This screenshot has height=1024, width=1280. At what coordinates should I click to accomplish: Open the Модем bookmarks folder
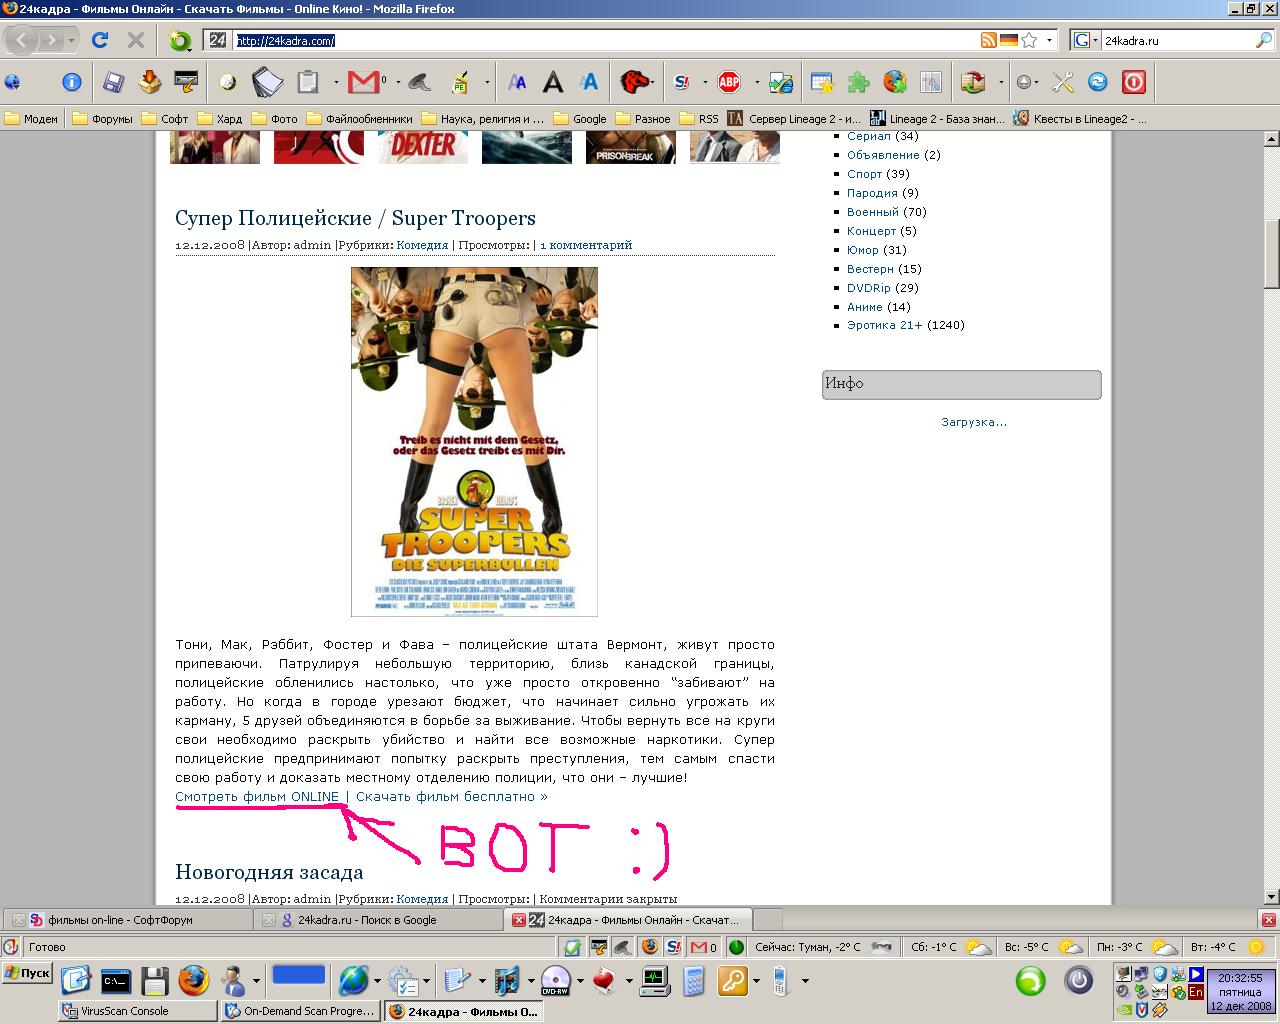click(x=31, y=118)
